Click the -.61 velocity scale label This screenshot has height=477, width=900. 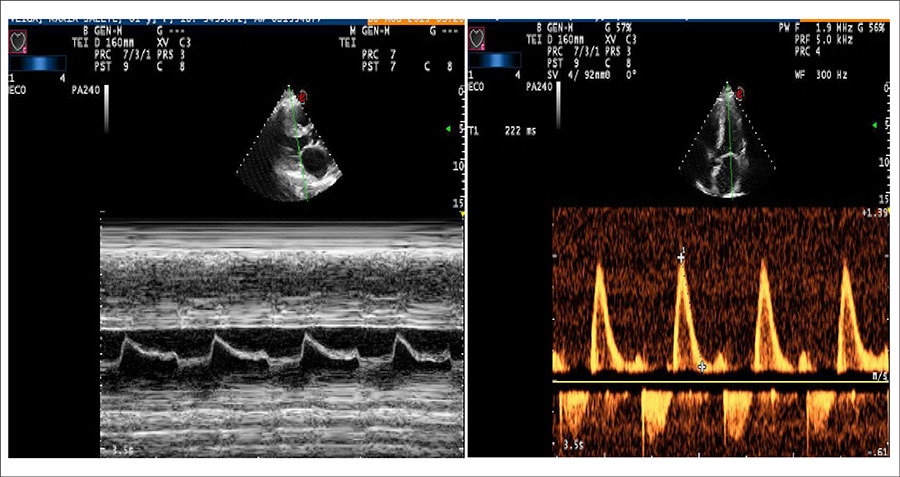878,452
